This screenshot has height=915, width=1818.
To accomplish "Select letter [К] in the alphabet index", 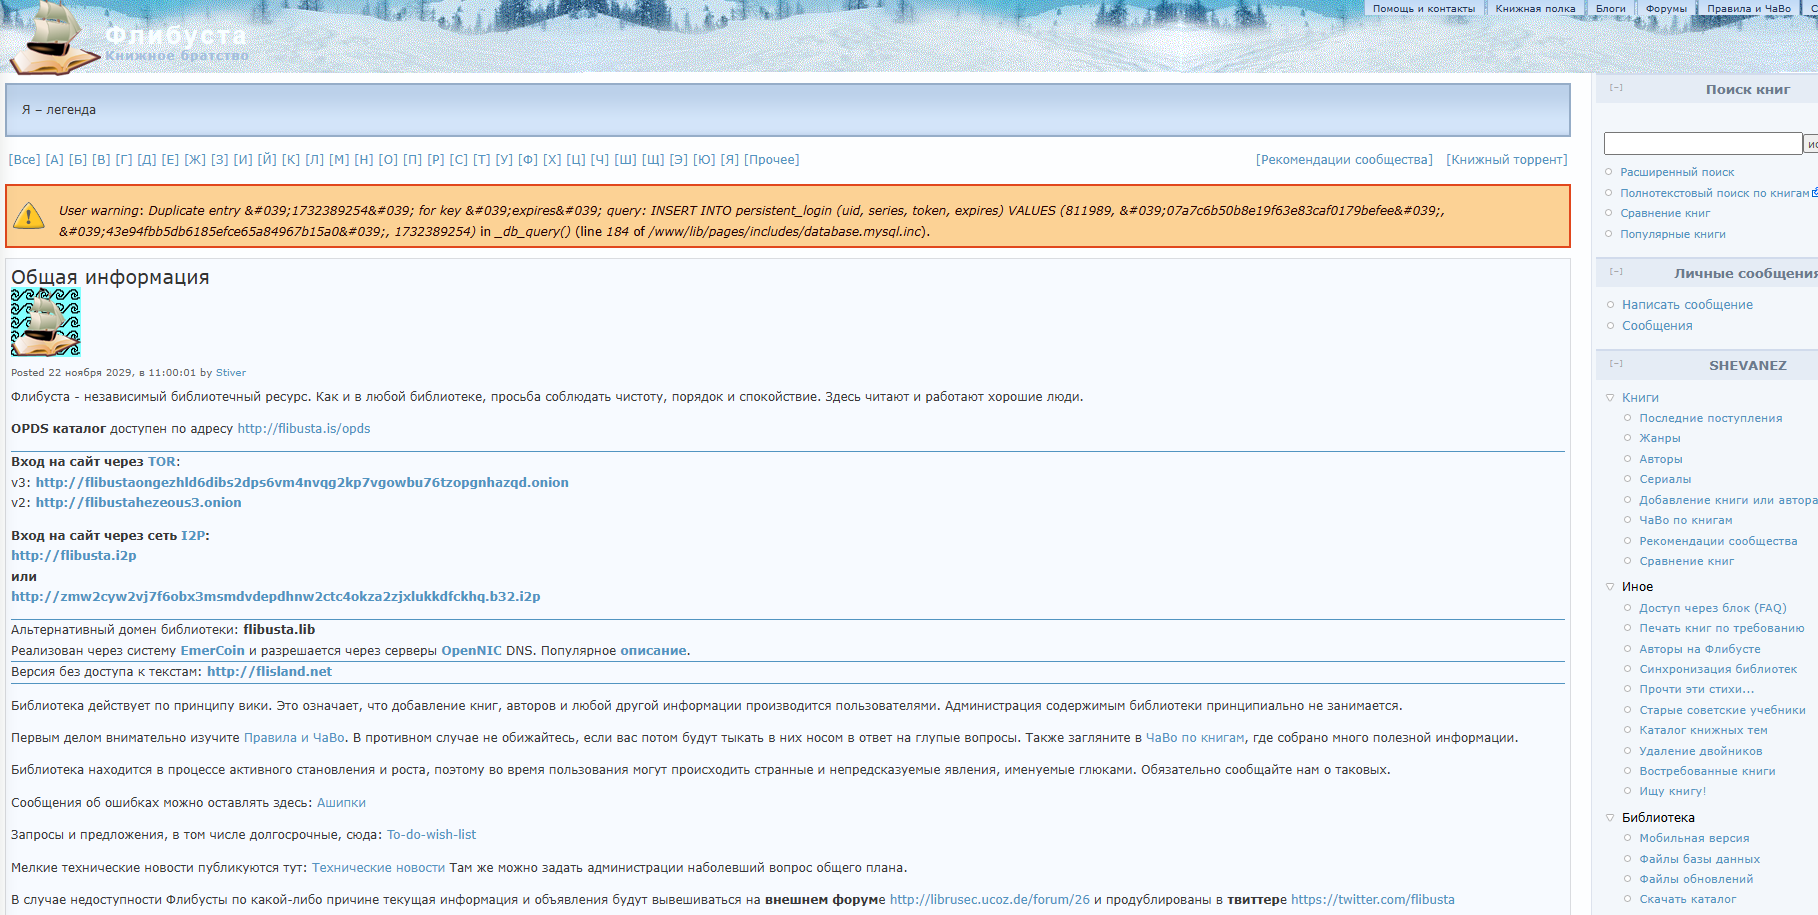I will click(x=291, y=160).
